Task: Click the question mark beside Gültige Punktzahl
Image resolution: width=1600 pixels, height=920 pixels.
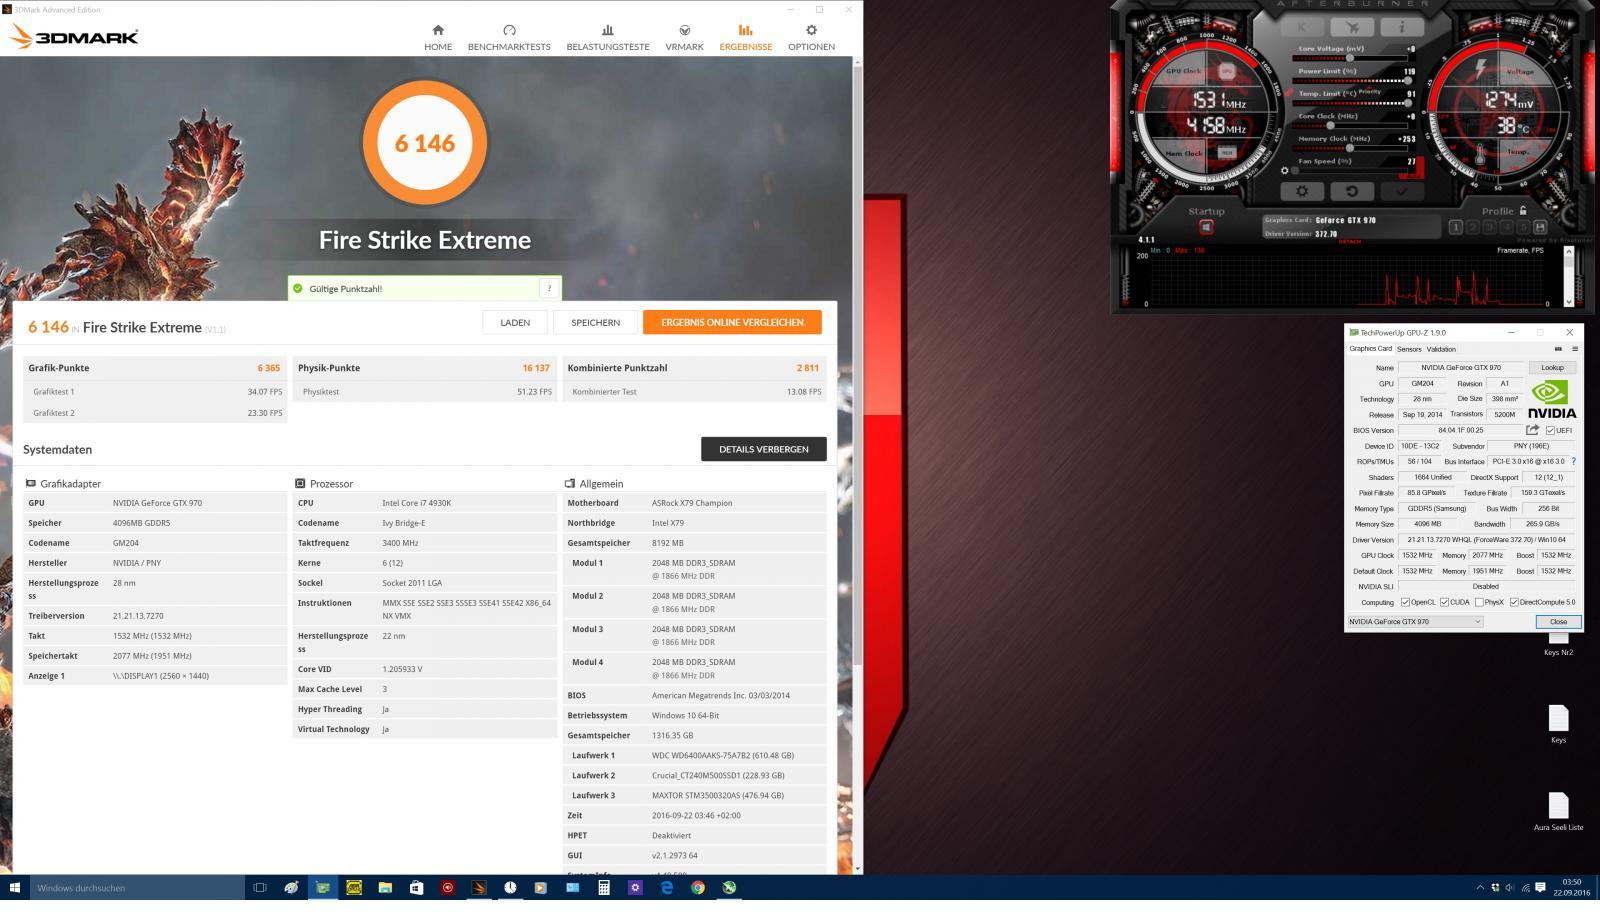Action: pyautogui.click(x=549, y=288)
